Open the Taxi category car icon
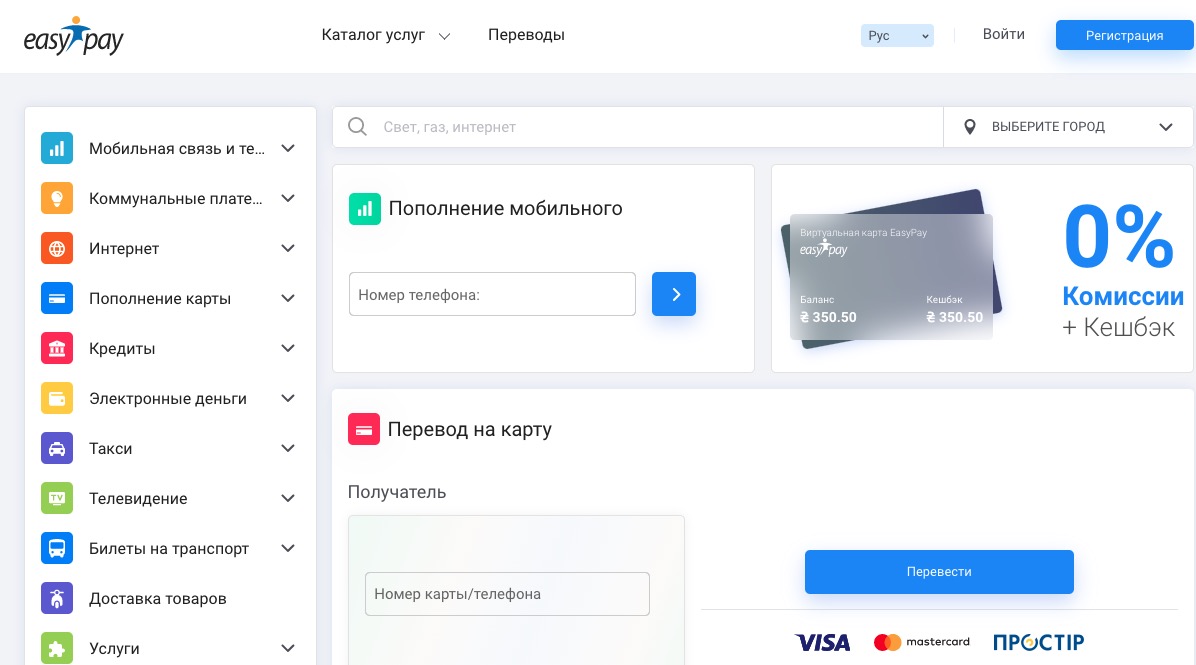The image size is (1196, 665). (x=56, y=448)
